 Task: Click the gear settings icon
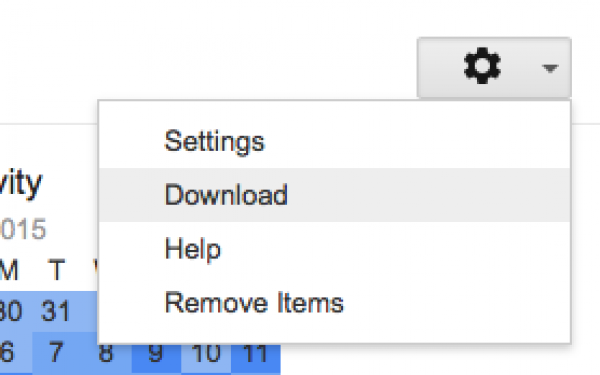click(482, 66)
